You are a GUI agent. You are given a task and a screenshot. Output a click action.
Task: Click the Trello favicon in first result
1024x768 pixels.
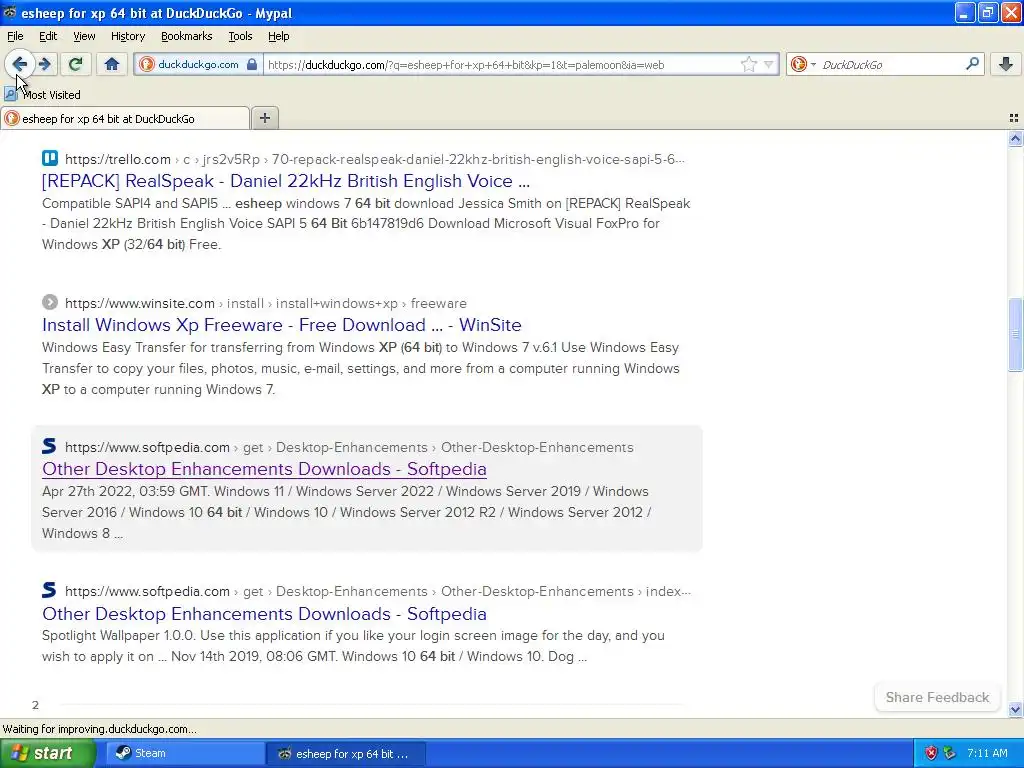coord(50,159)
